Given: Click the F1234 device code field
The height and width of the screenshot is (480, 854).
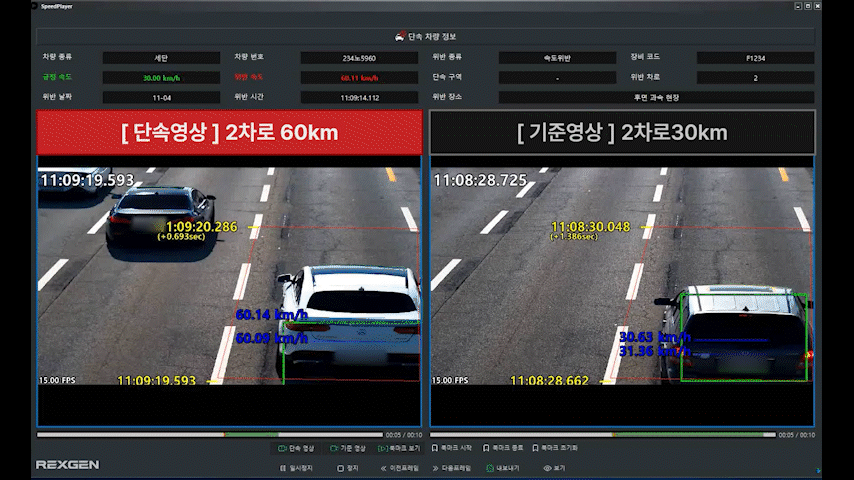Looking at the screenshot, I should point(755,58).
